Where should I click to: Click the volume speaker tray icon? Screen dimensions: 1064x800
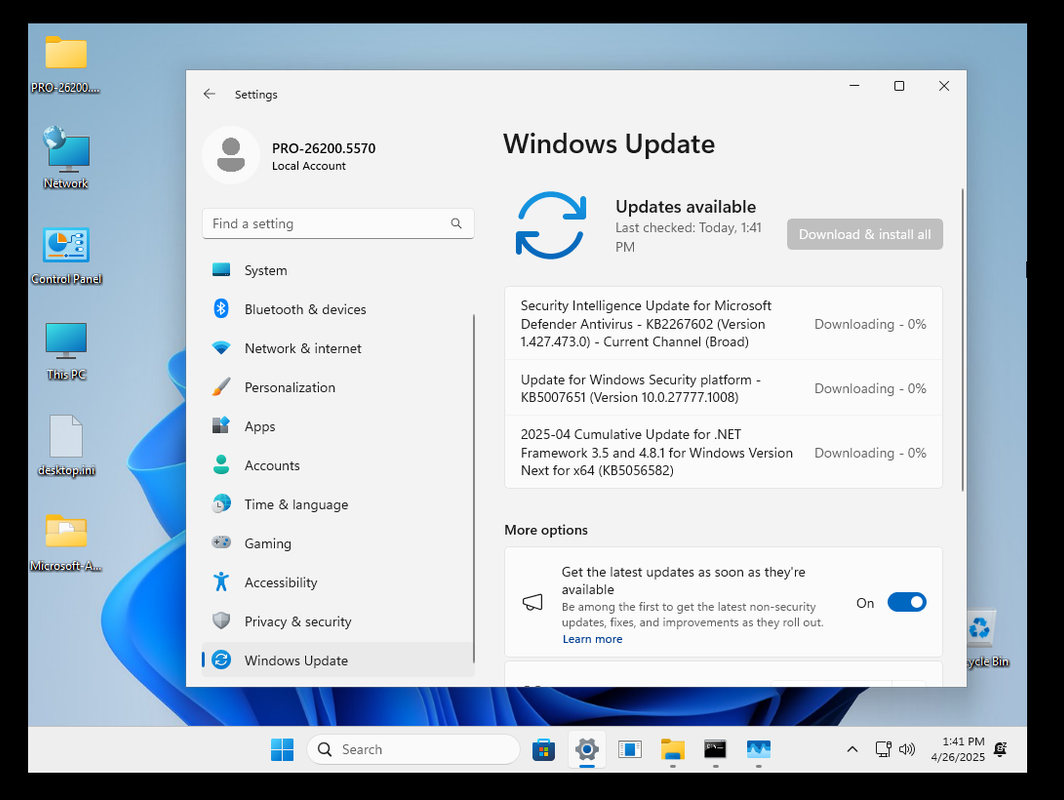907,749
